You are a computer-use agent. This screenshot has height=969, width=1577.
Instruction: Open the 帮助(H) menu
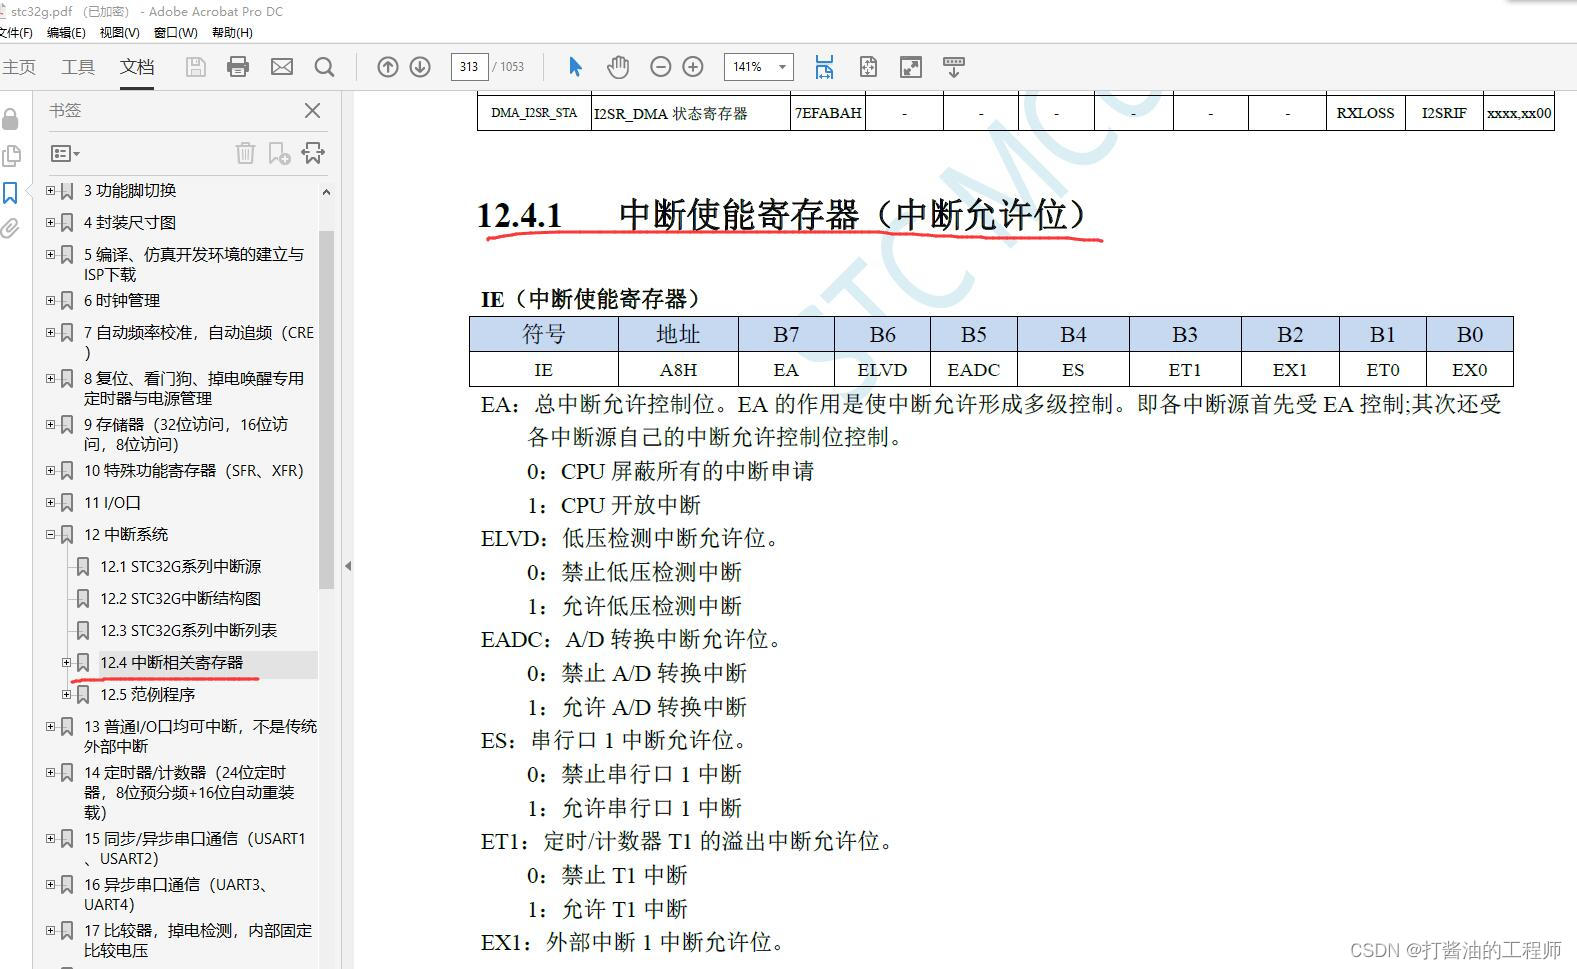click(232, 32)
